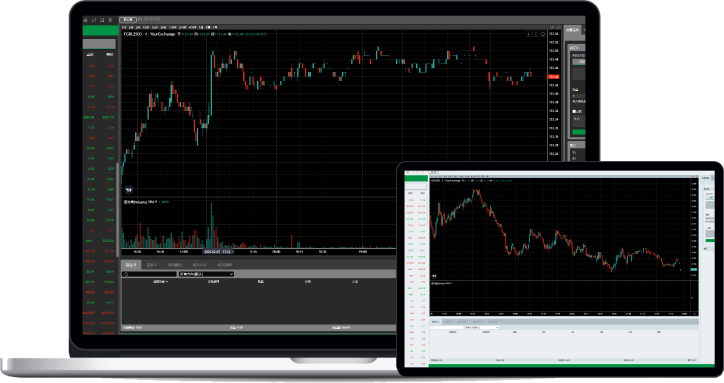The image size is (724, 383).
Task: Open the filter dropdown below the bottom tabs
Action: click(206, 274)
